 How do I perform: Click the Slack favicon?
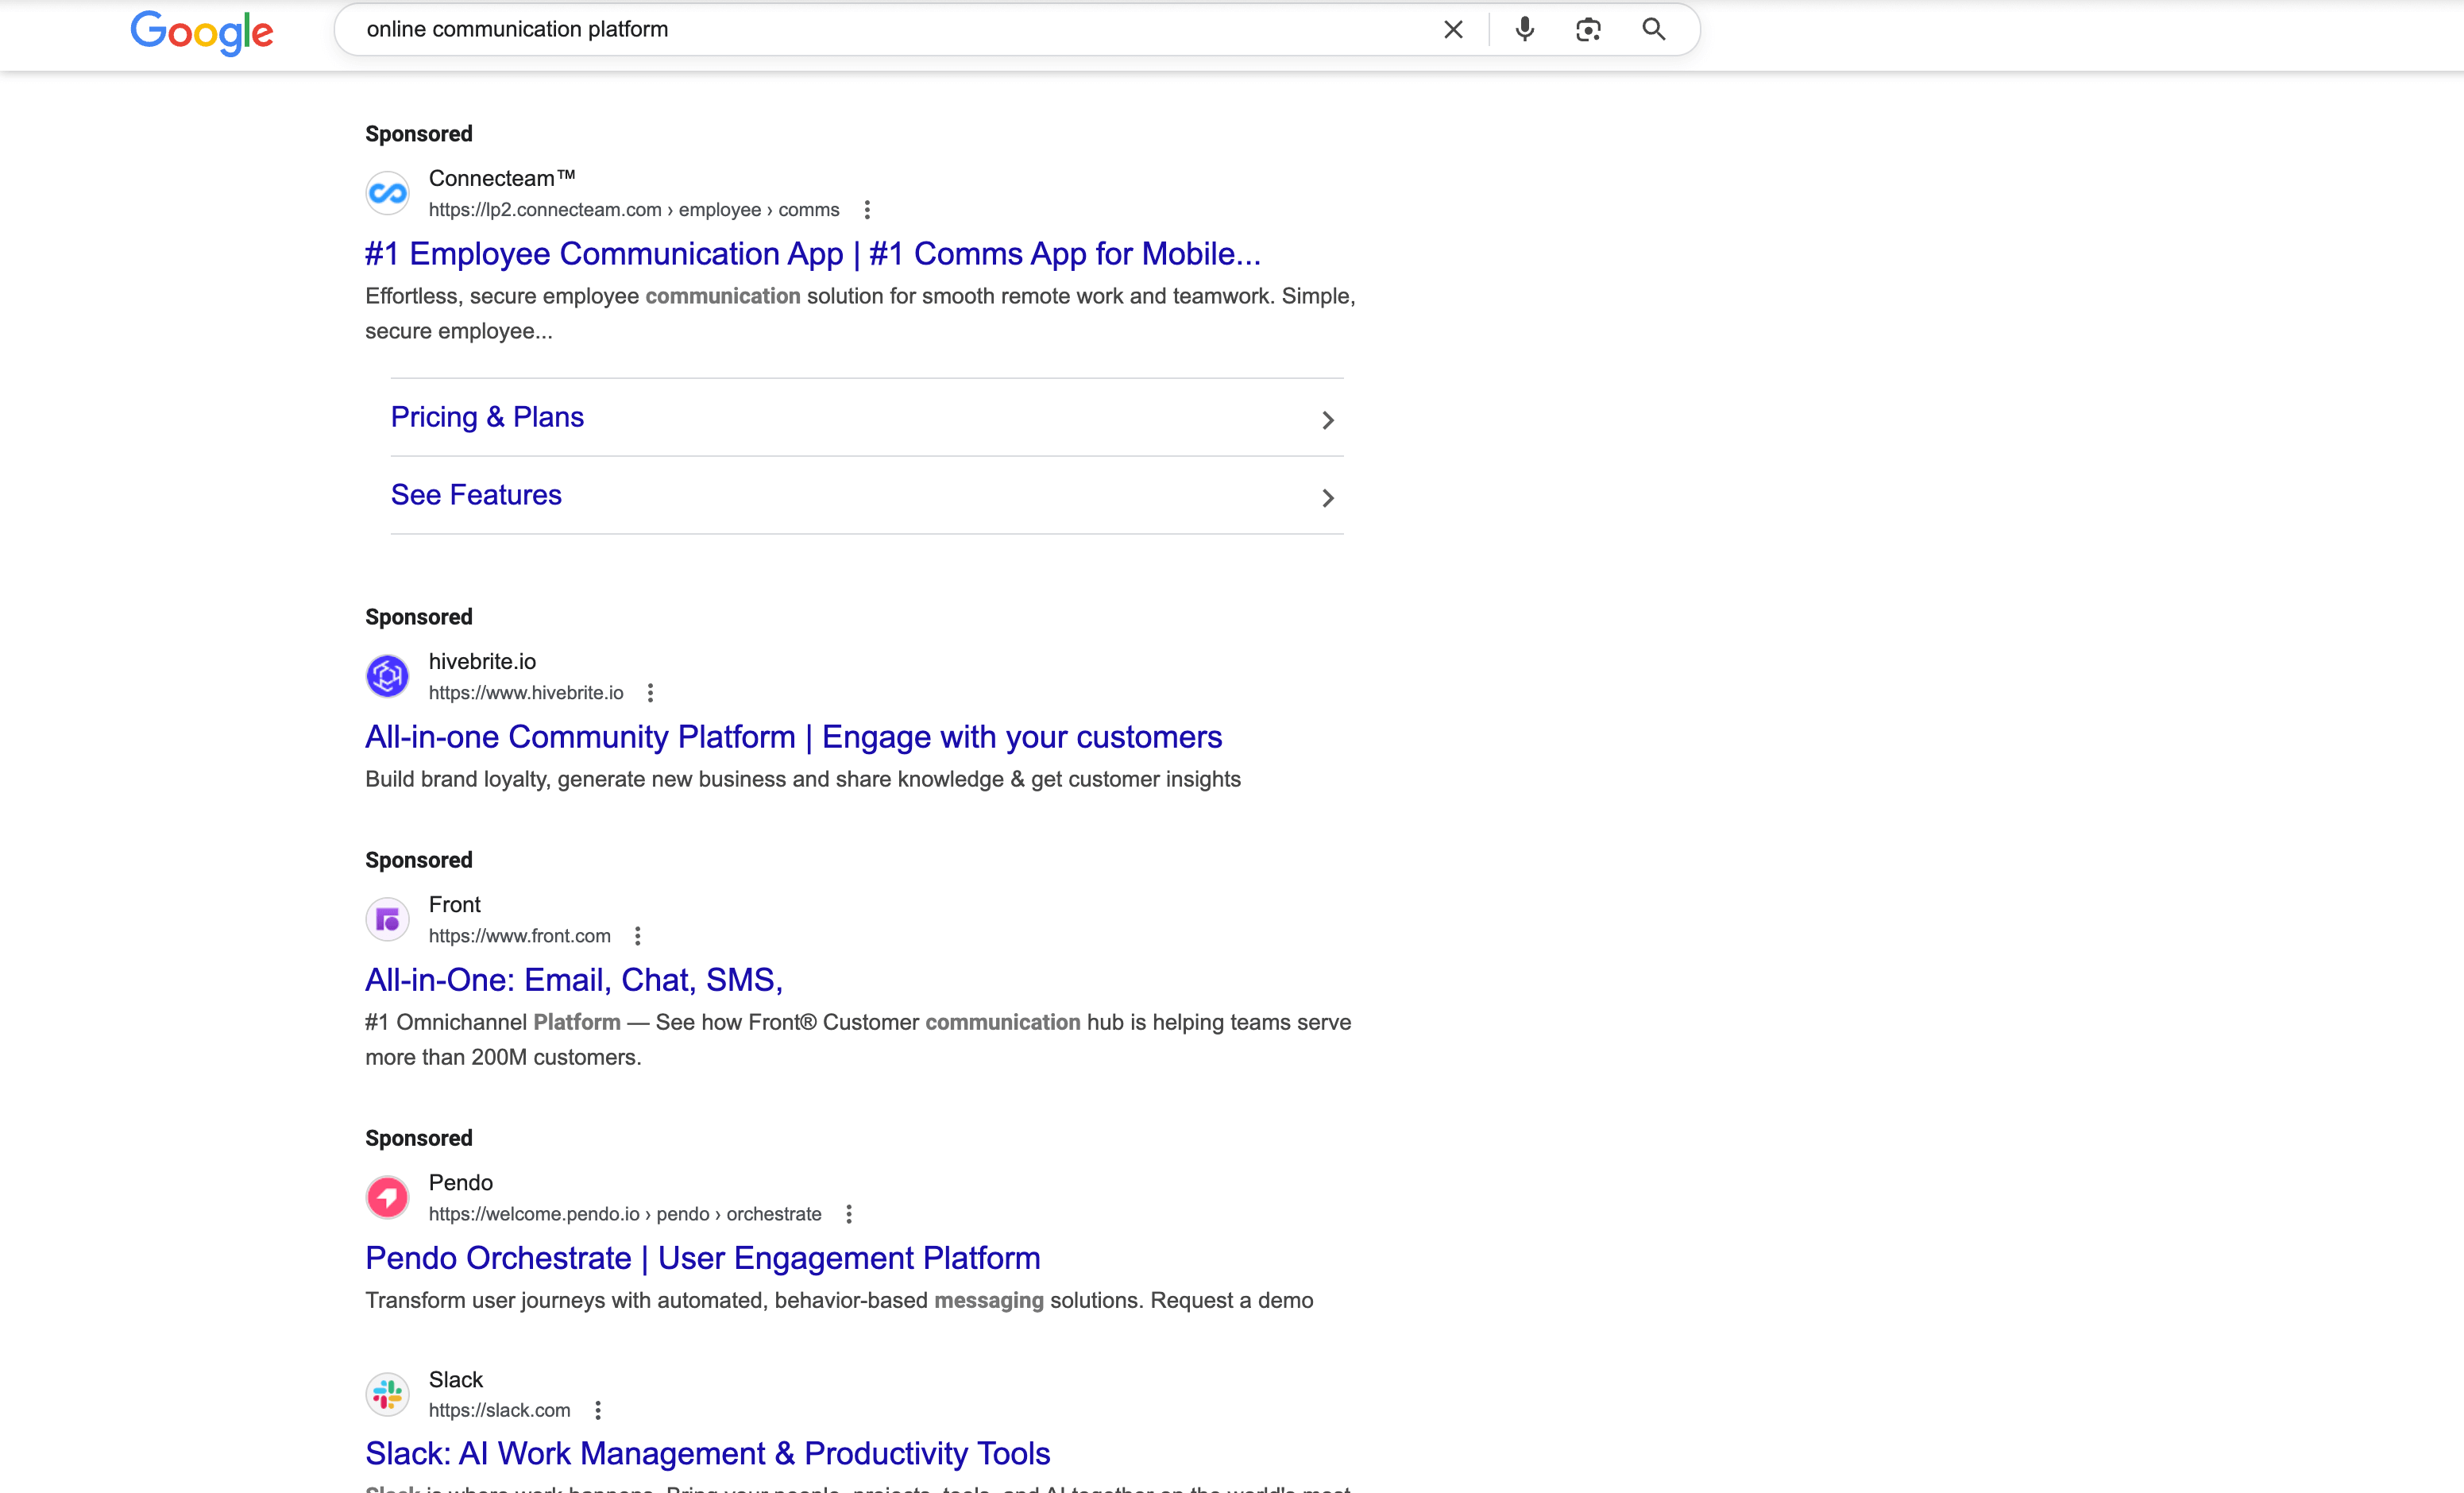point(387,1394)
